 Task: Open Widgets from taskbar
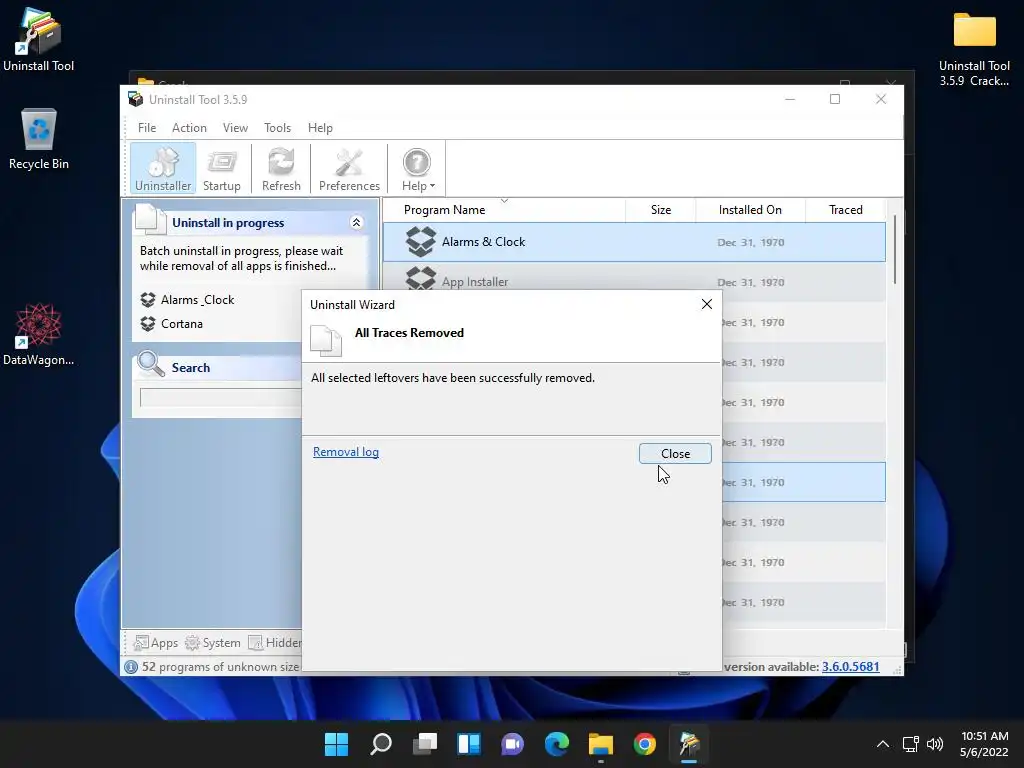(469, 744)
